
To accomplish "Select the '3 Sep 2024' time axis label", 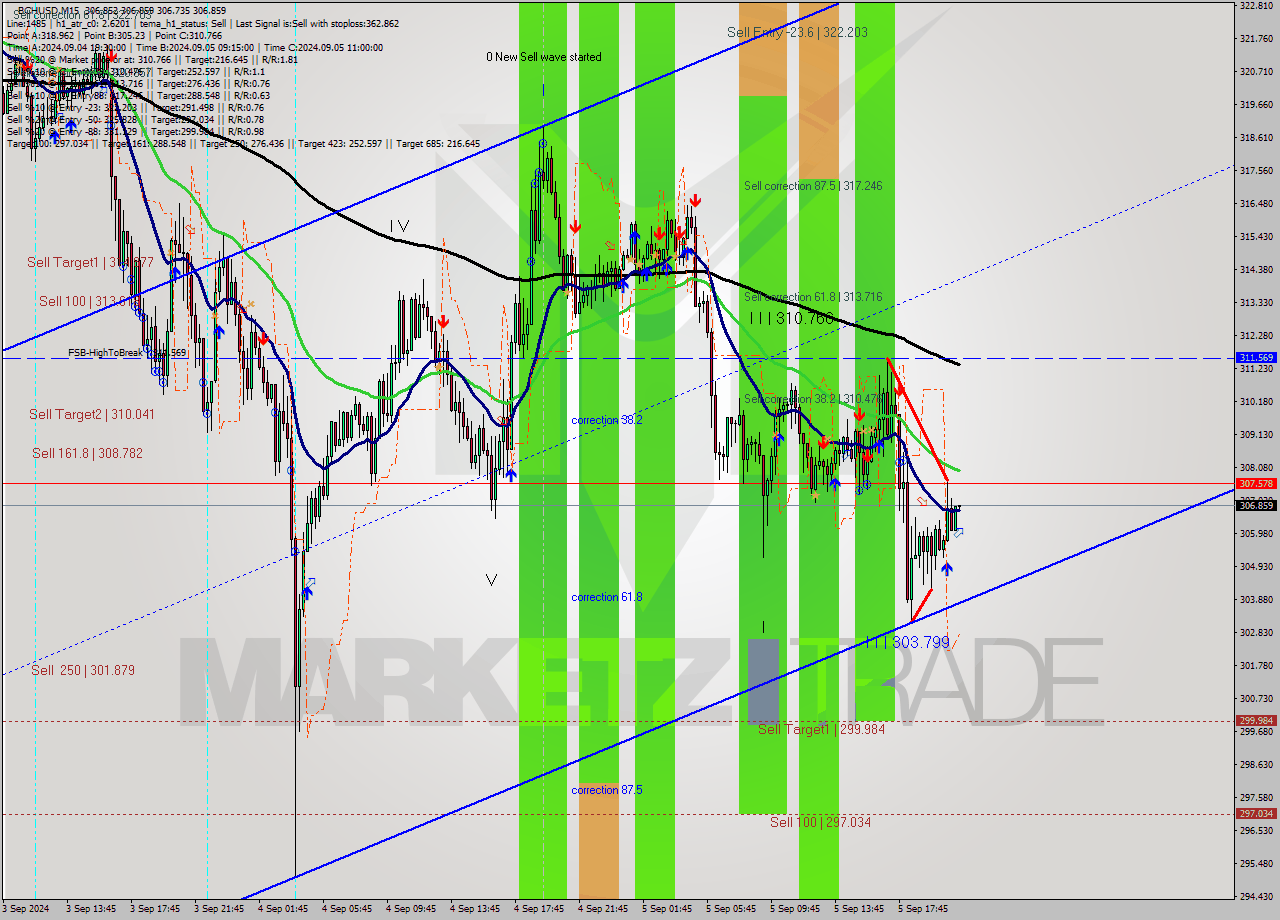I will point(28,909).
